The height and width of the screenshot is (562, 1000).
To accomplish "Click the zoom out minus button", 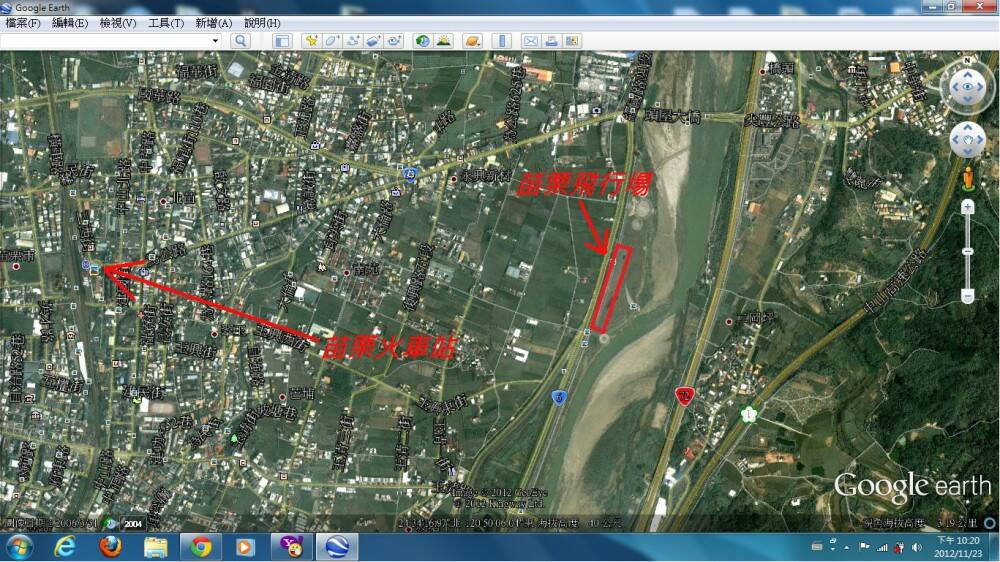I will click(x=967, y=297).
